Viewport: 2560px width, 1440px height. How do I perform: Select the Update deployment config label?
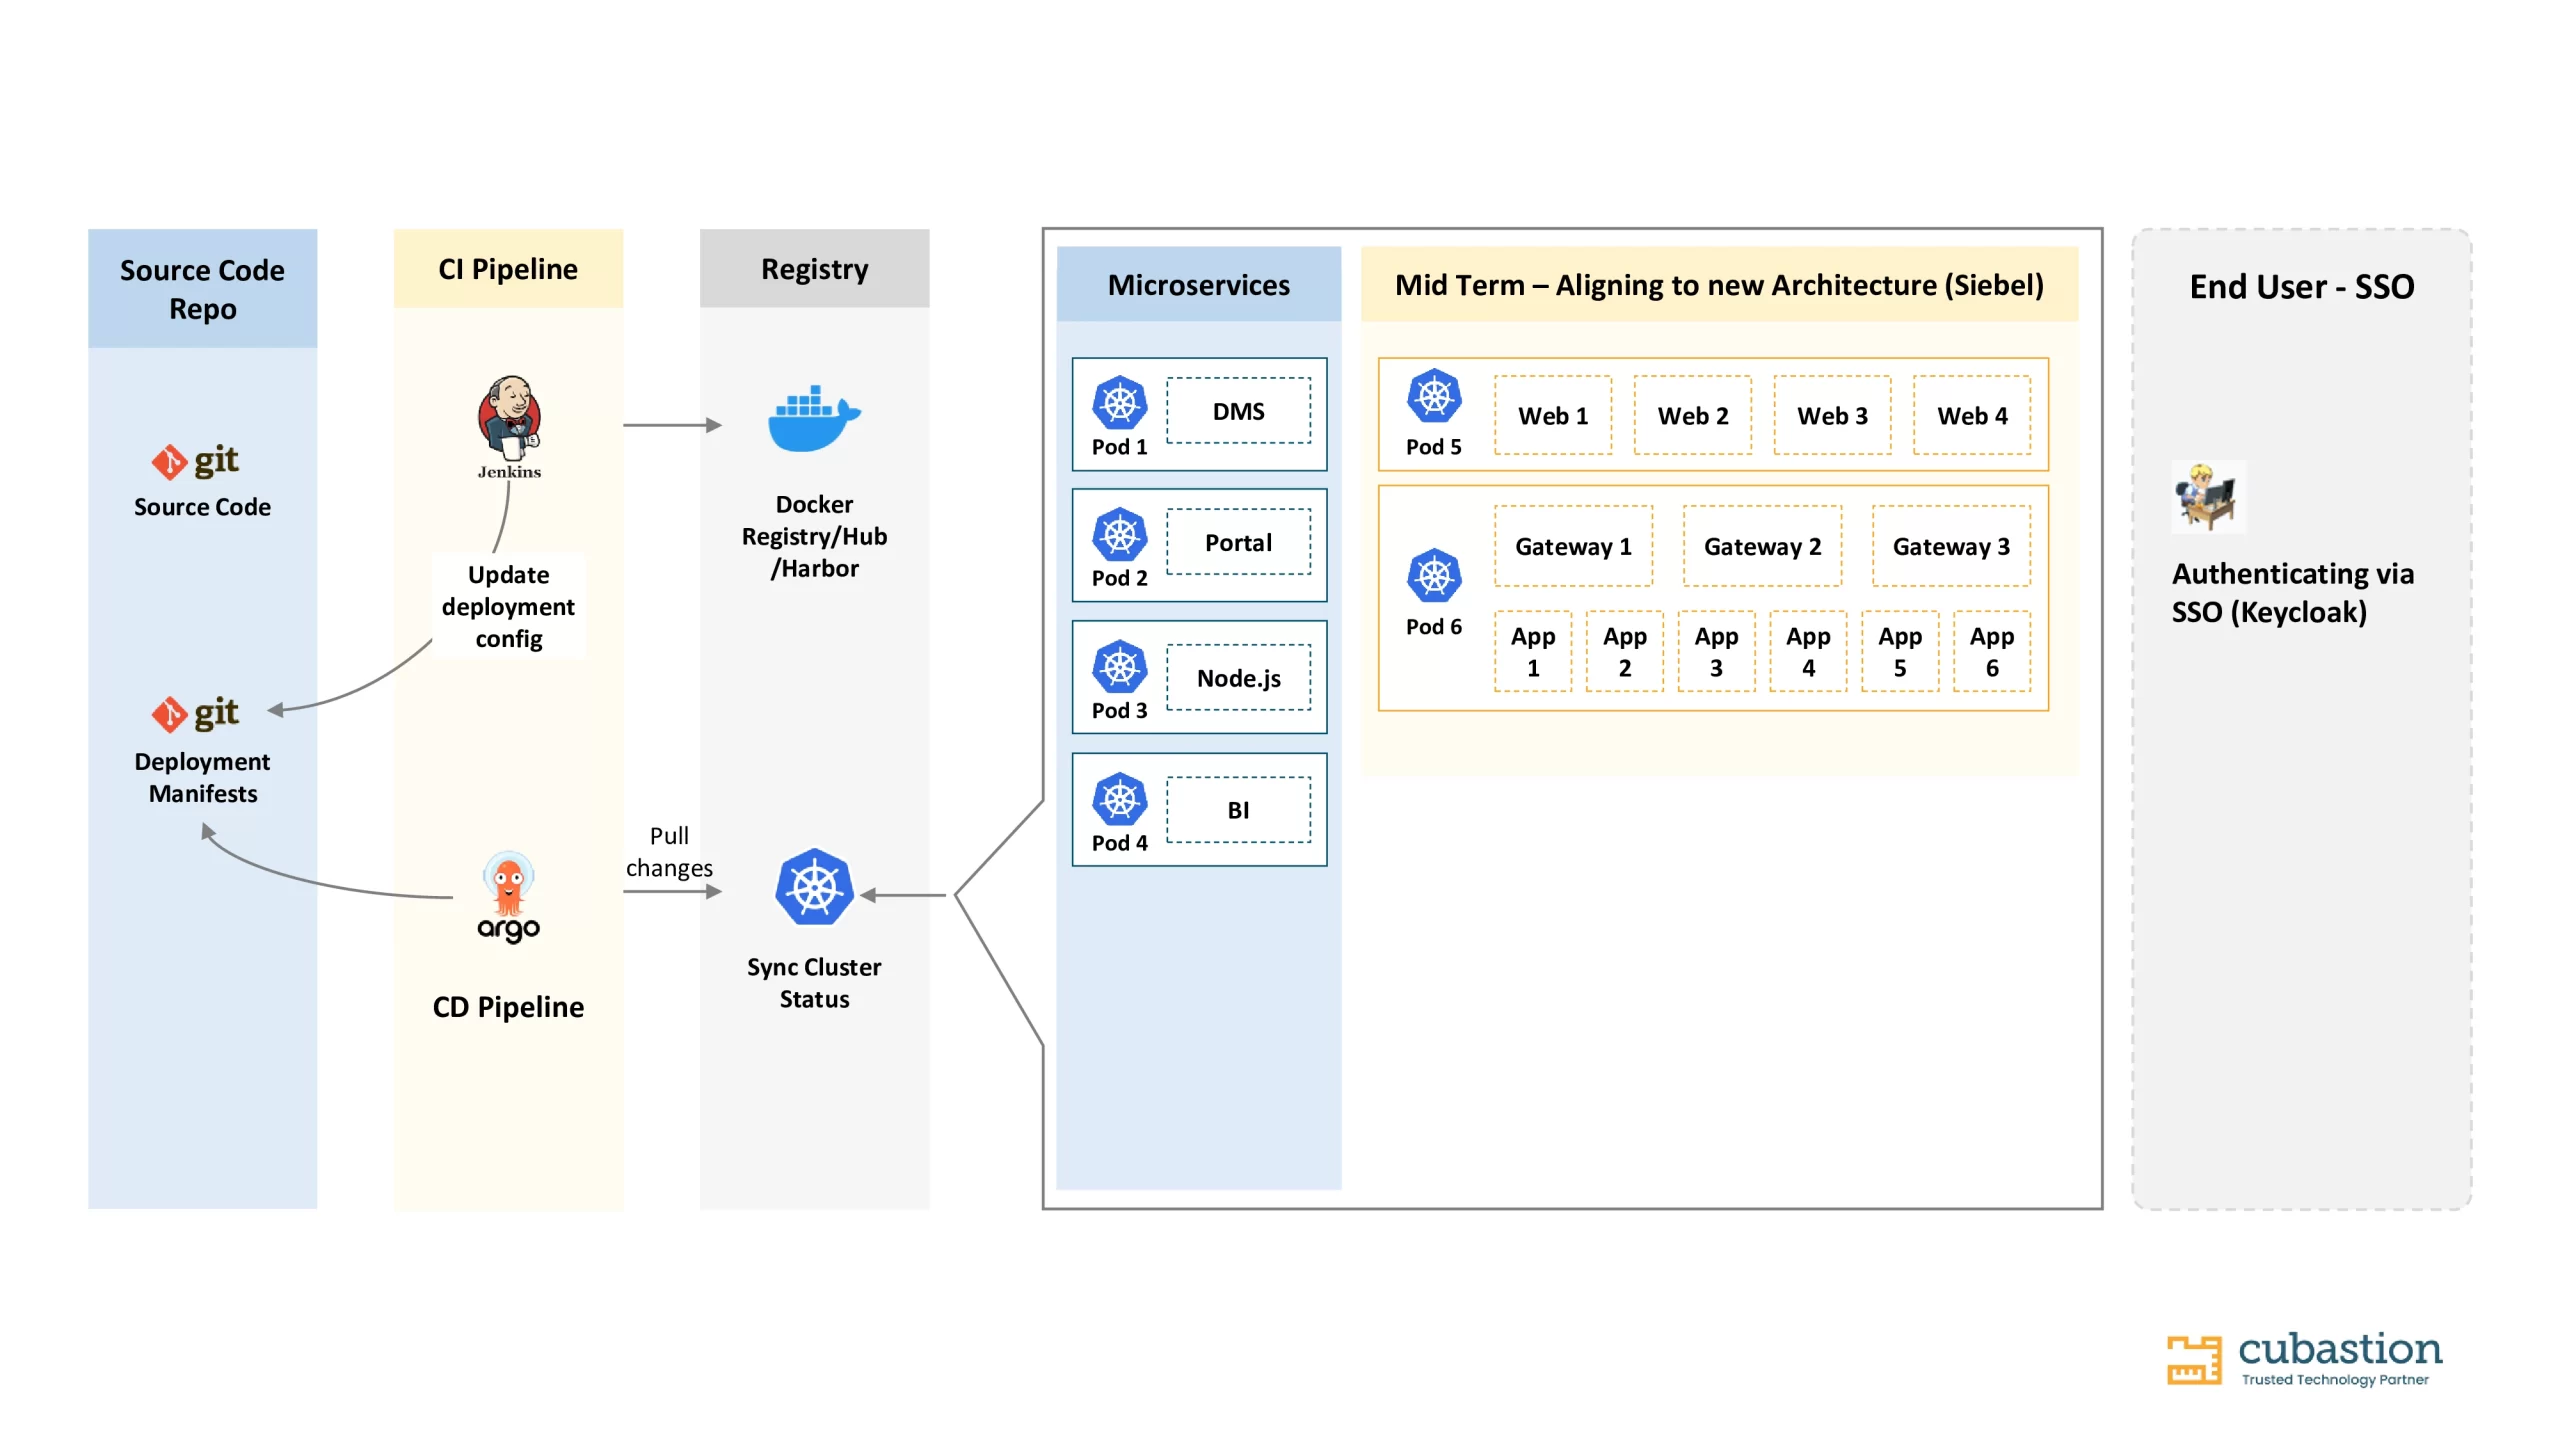click(508, 606)
